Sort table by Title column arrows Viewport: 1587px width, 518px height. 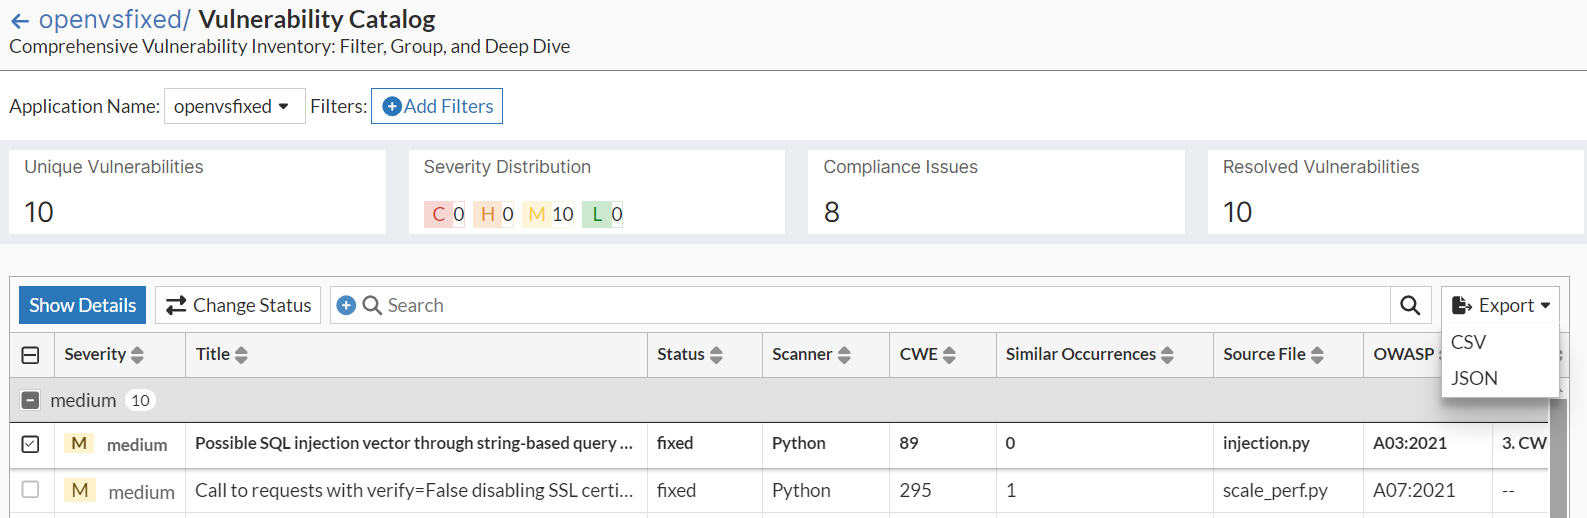(241, 355)
